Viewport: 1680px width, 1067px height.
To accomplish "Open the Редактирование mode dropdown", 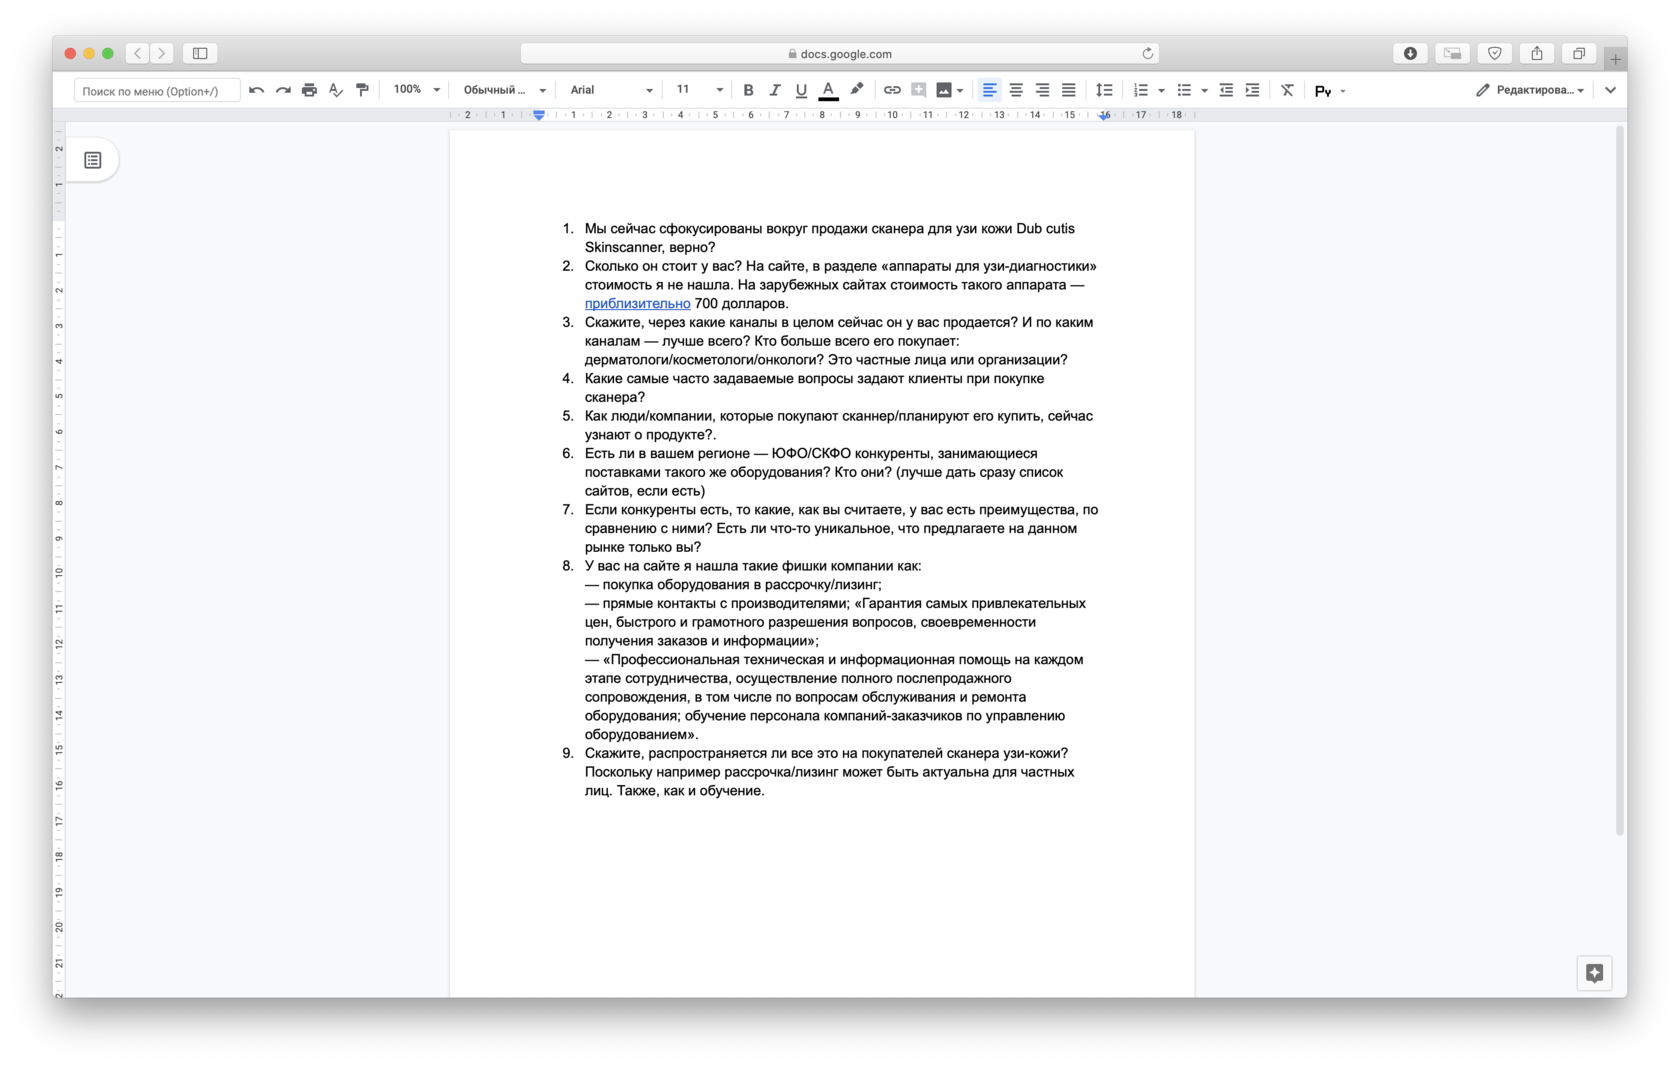I will [1529, 90].
